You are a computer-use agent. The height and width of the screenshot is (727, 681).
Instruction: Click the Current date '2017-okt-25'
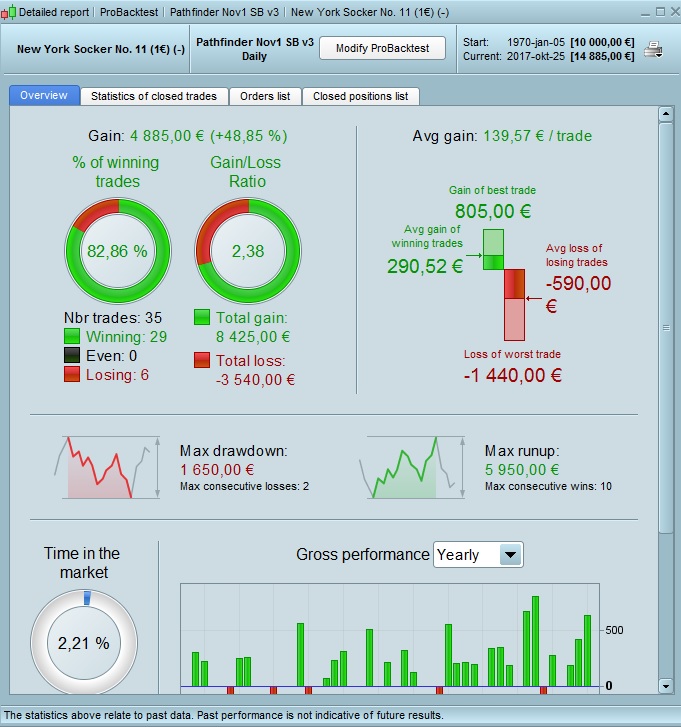click(x=536, y=57)
